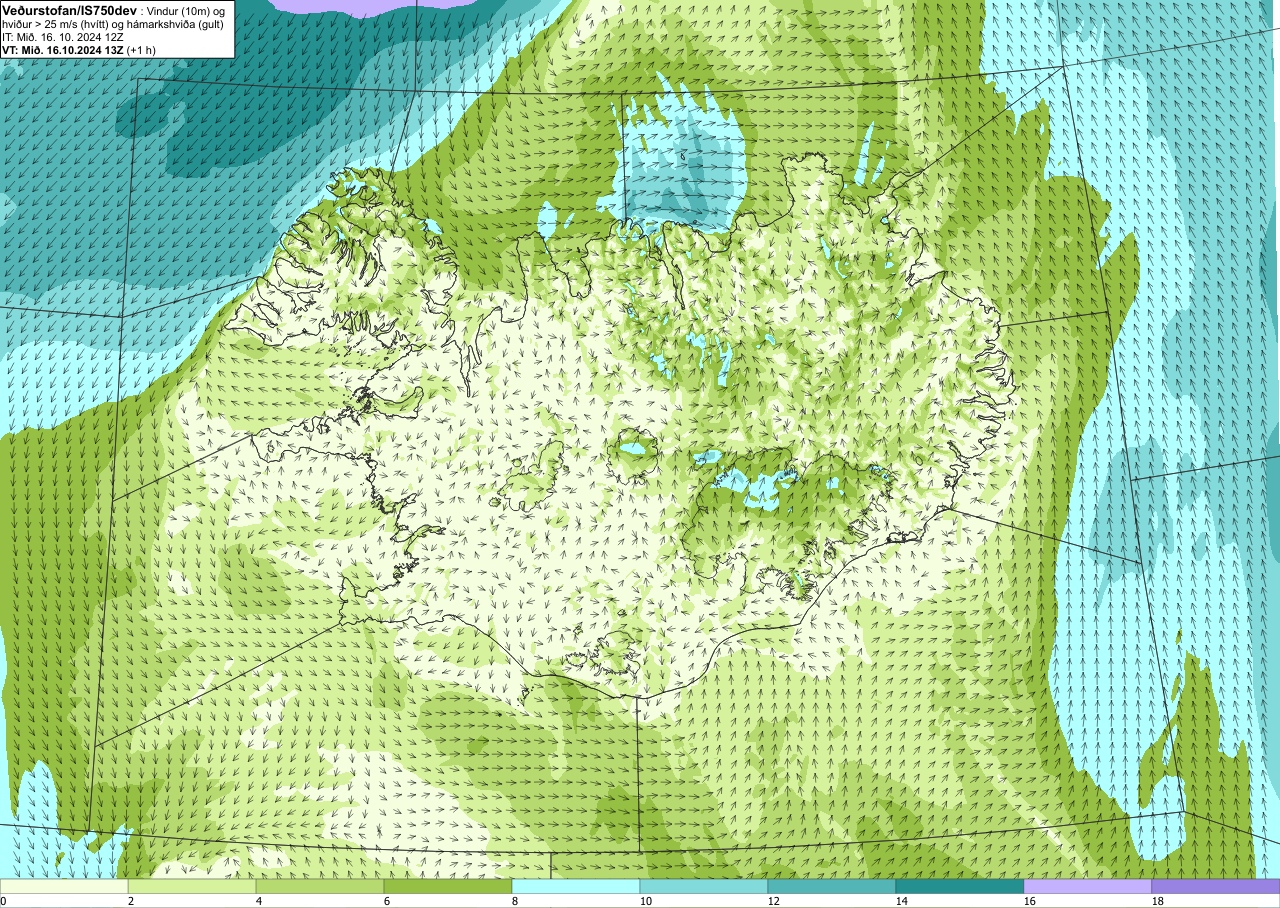Click the 8–10 m/s light cyan legend swatch
Screen dimensions: 1280x908
click(x=576, y=886)
